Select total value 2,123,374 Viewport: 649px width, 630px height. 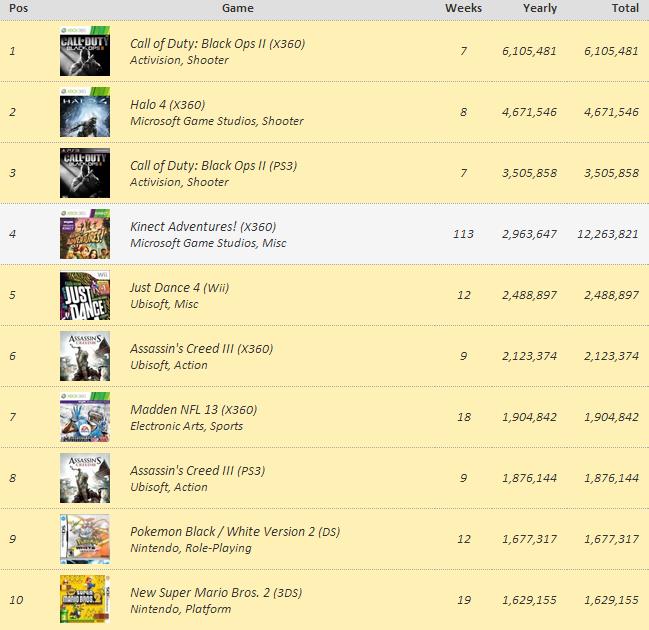[x=611, y=356]
